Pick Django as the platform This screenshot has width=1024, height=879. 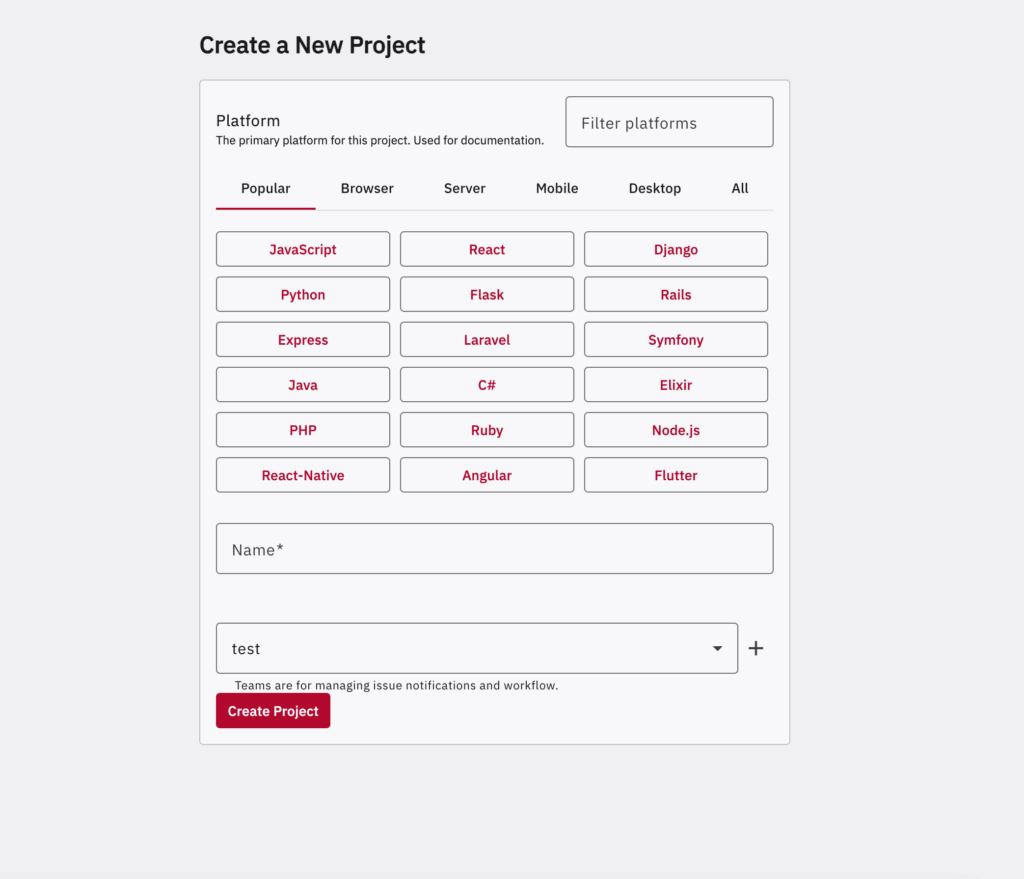[x=676, y=250]
